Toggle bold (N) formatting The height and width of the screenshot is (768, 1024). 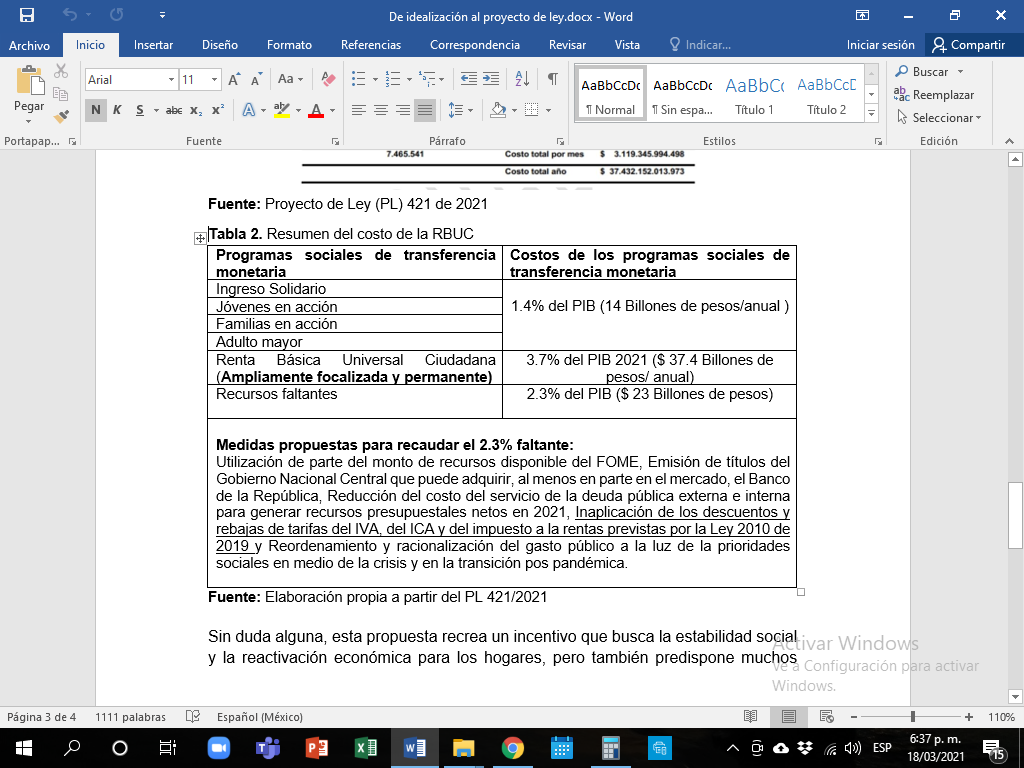(x=96, y=110)
